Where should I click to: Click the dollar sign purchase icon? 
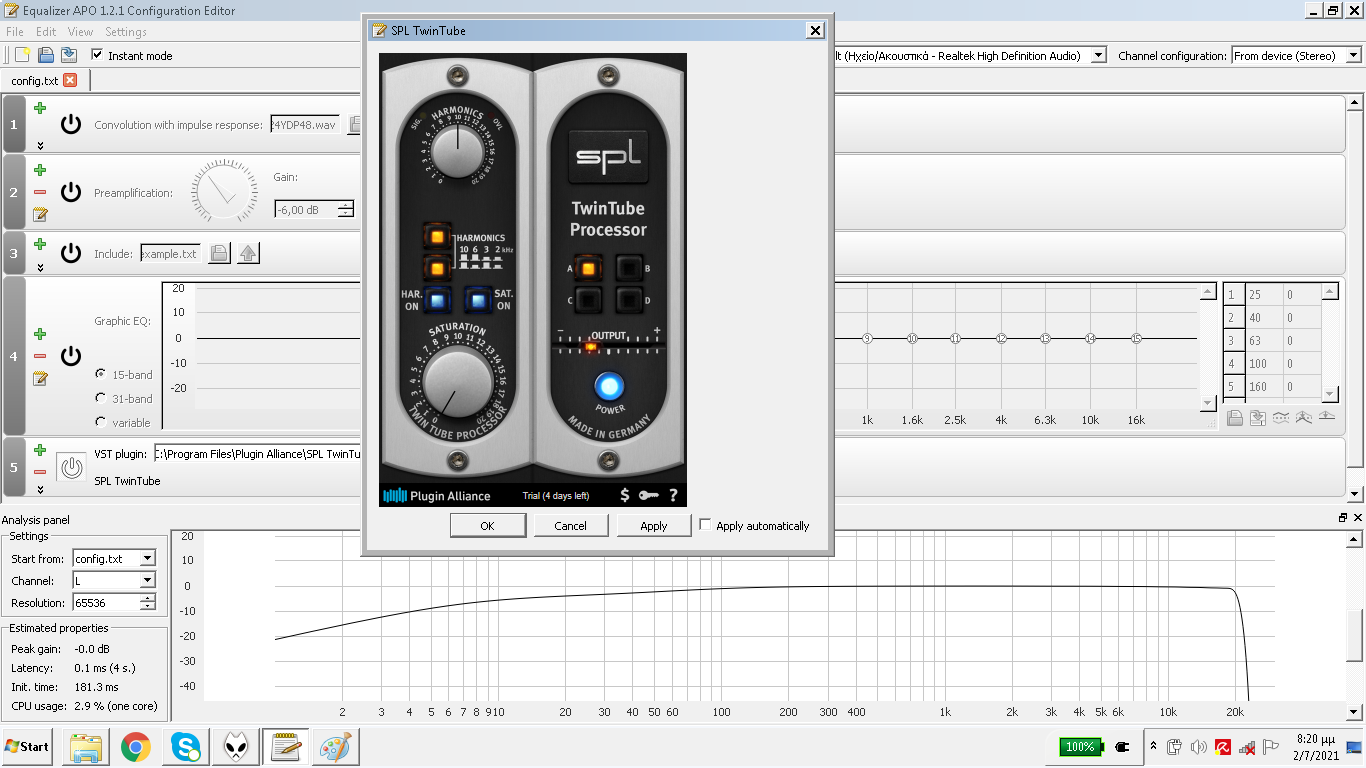tap(625, 495)
